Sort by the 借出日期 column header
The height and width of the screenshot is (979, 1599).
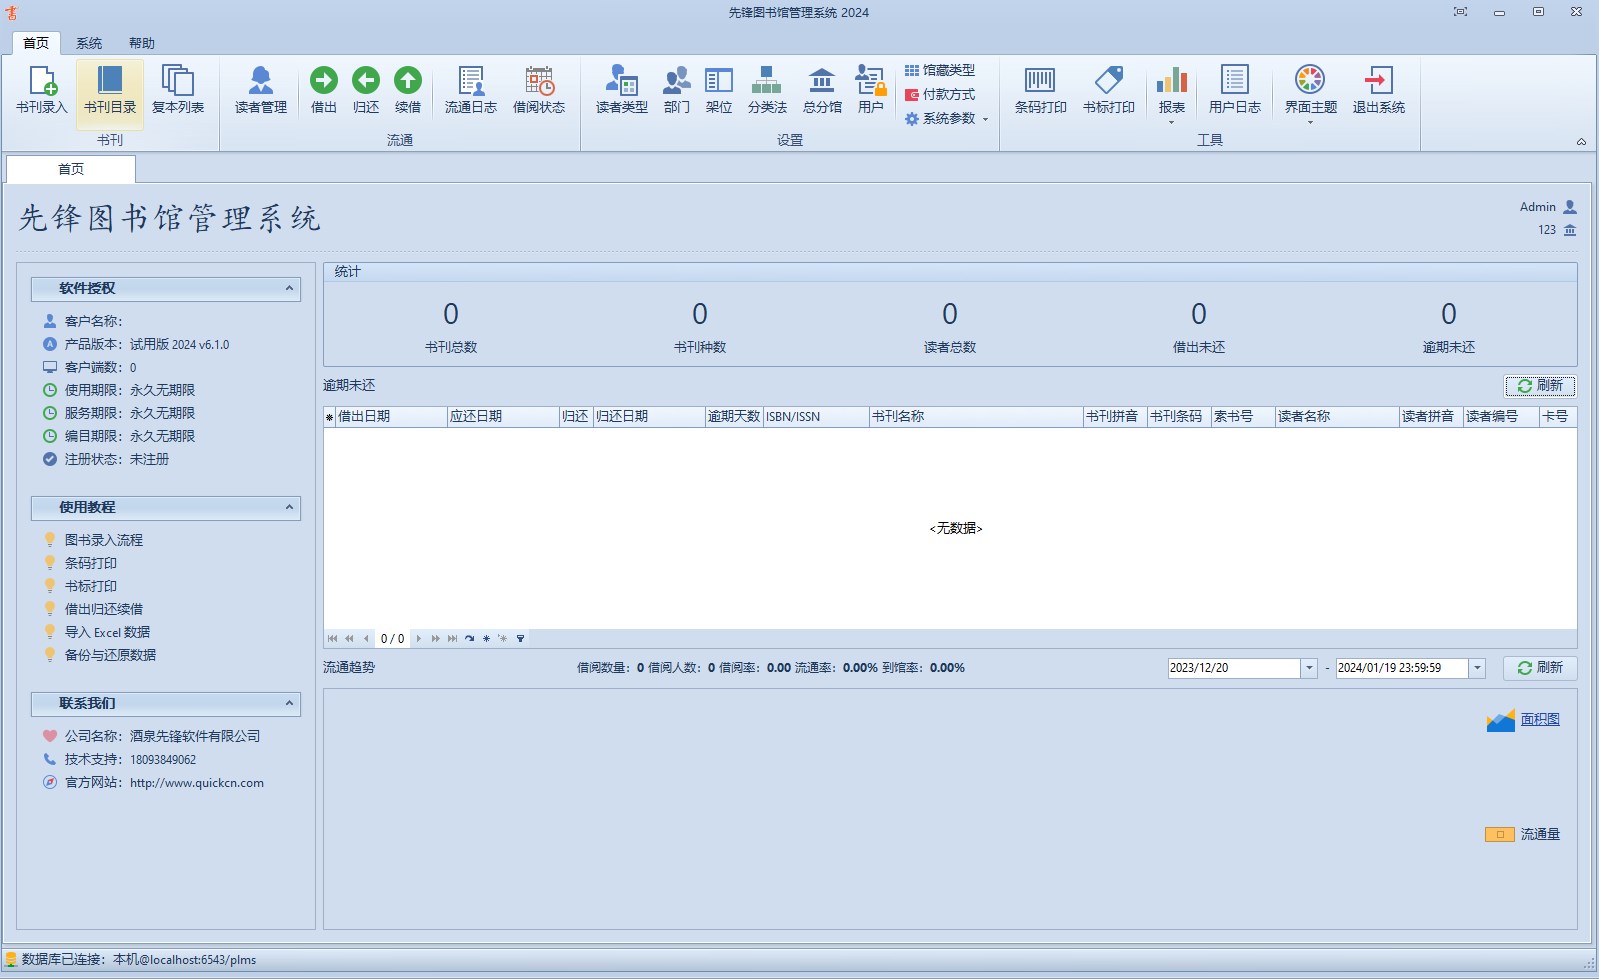[391, 416]
